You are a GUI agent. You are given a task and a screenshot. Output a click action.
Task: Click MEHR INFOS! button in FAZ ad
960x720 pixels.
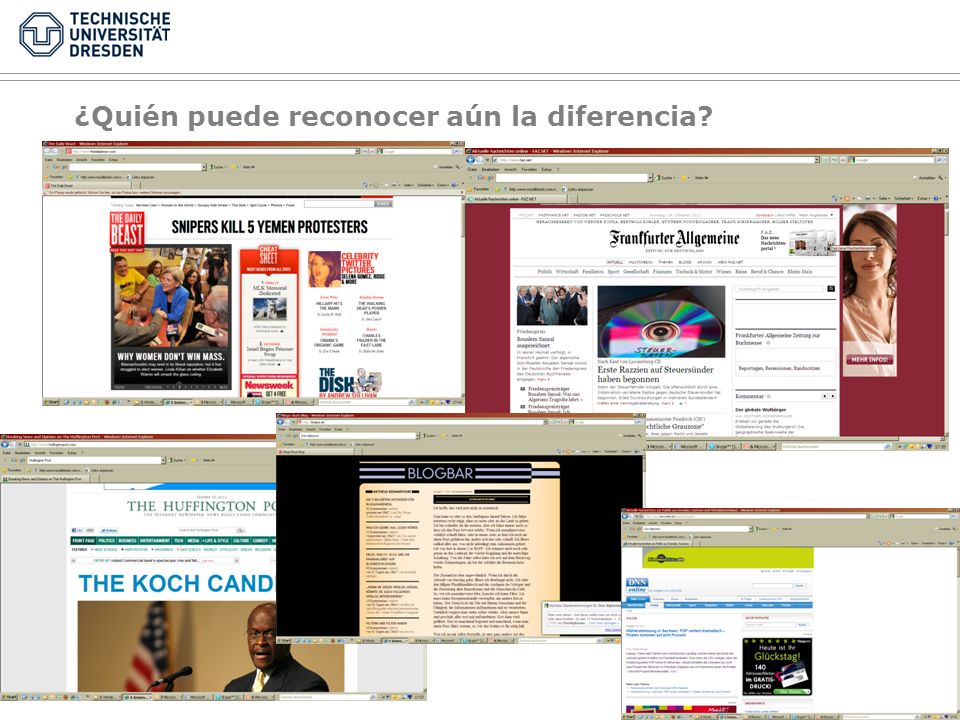(869, 359)
